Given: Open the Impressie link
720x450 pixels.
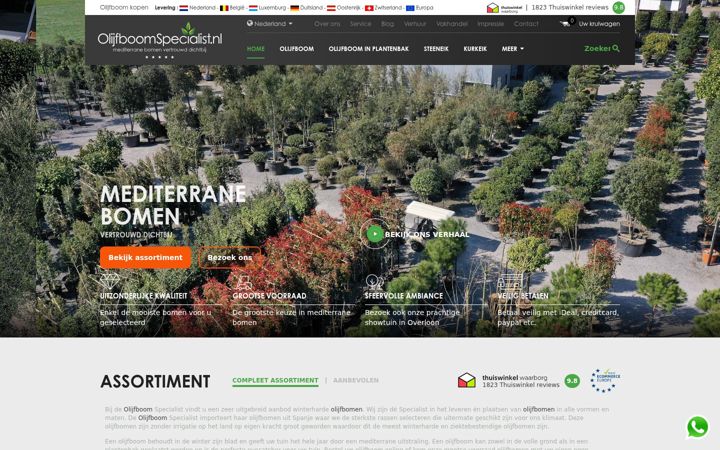Looking at the screenshot, I should [x=490, y=24].
